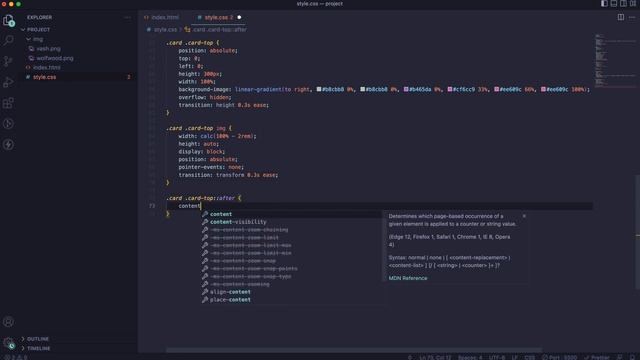The height and width of the screenshot is (360, 640).
Task: Click the notifications bell in status bar
Action: point(632,357)
